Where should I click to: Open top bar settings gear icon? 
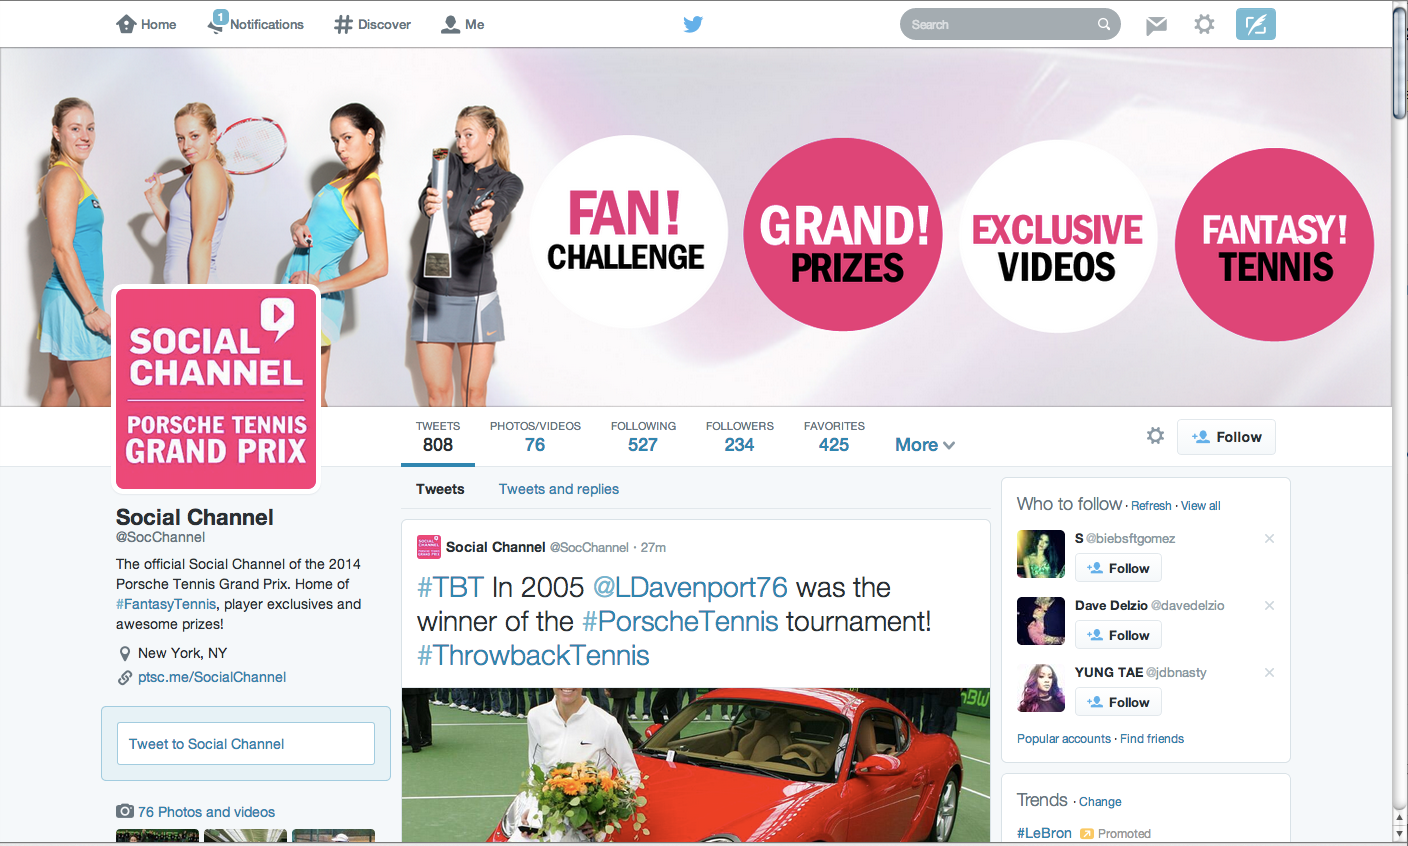pos(1205,24)
